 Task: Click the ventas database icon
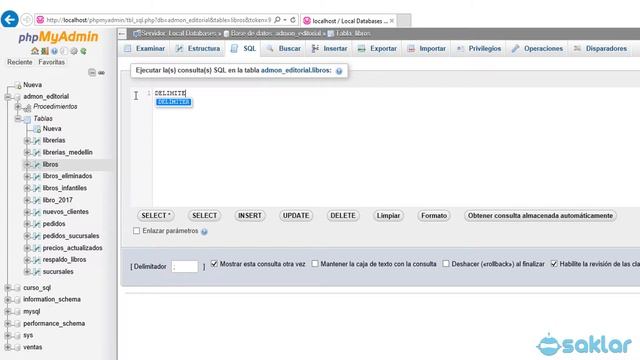(x=17, y=347)
